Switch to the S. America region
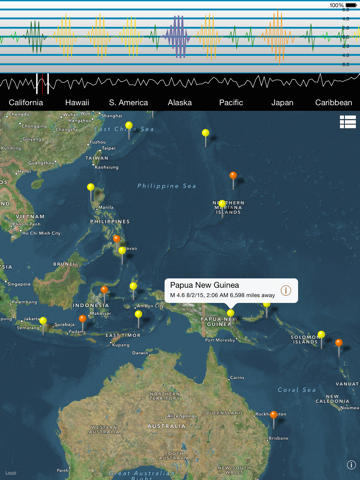This screenshot has height=480, width=360. point(128,102)
